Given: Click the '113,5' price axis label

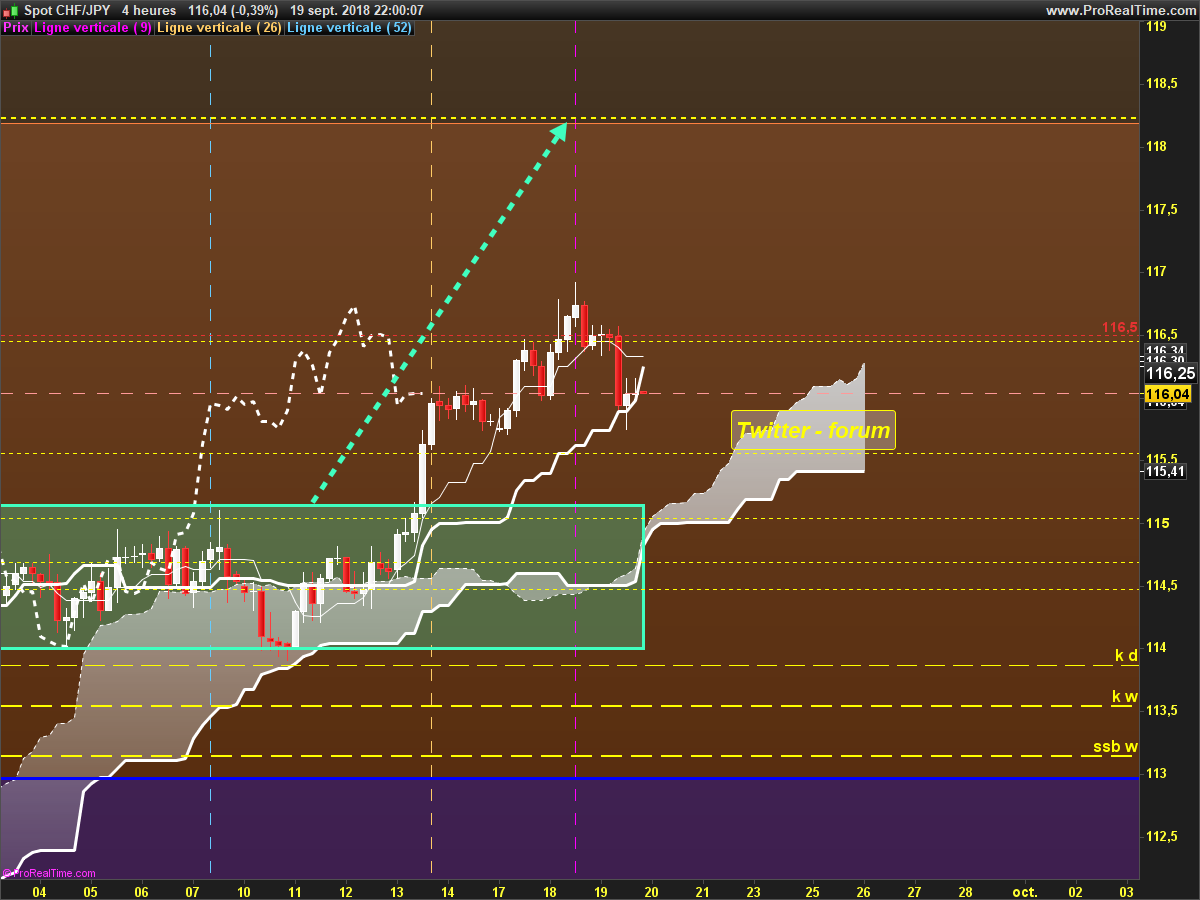Looking at the screenshot, I should pyautogui.click(x=1162, y=711).
